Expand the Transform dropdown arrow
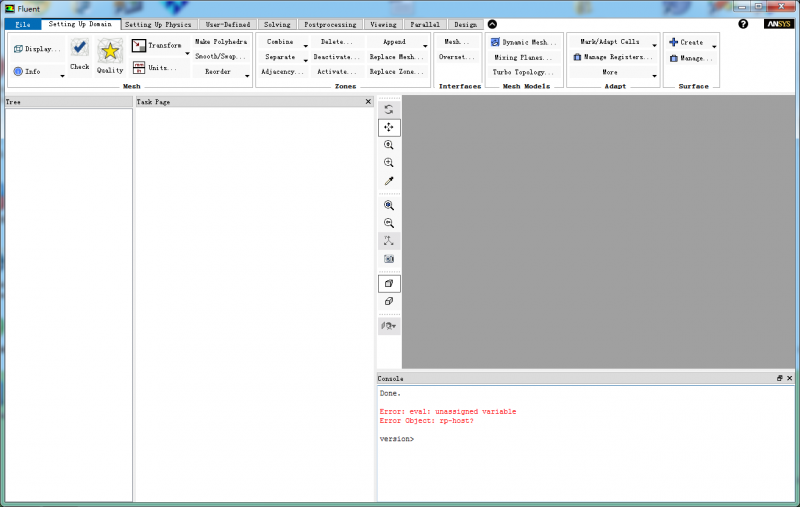 187,54
